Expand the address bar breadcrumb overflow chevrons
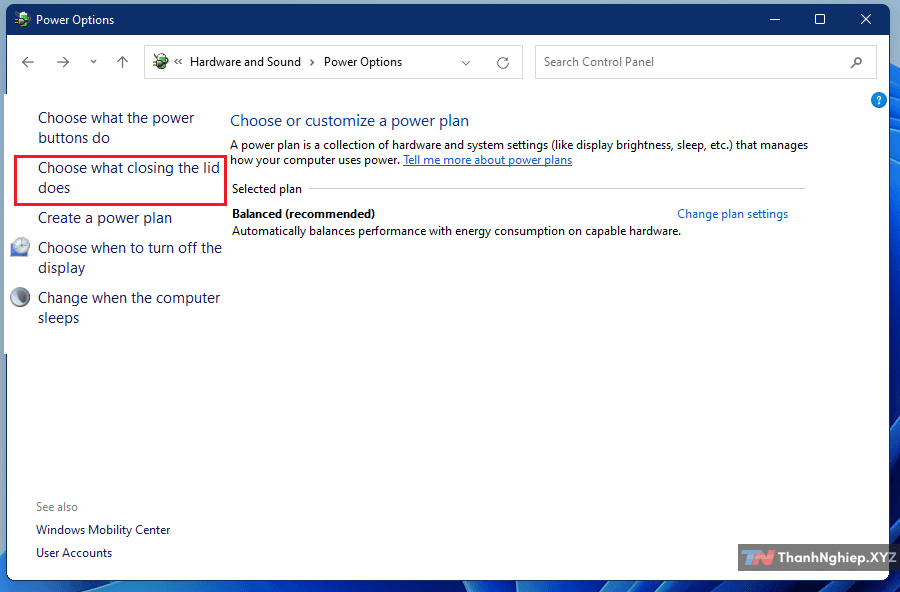Image resolution: width=900 pixels, height=592 pixels. pyautogui.click(x=178, y=61)
